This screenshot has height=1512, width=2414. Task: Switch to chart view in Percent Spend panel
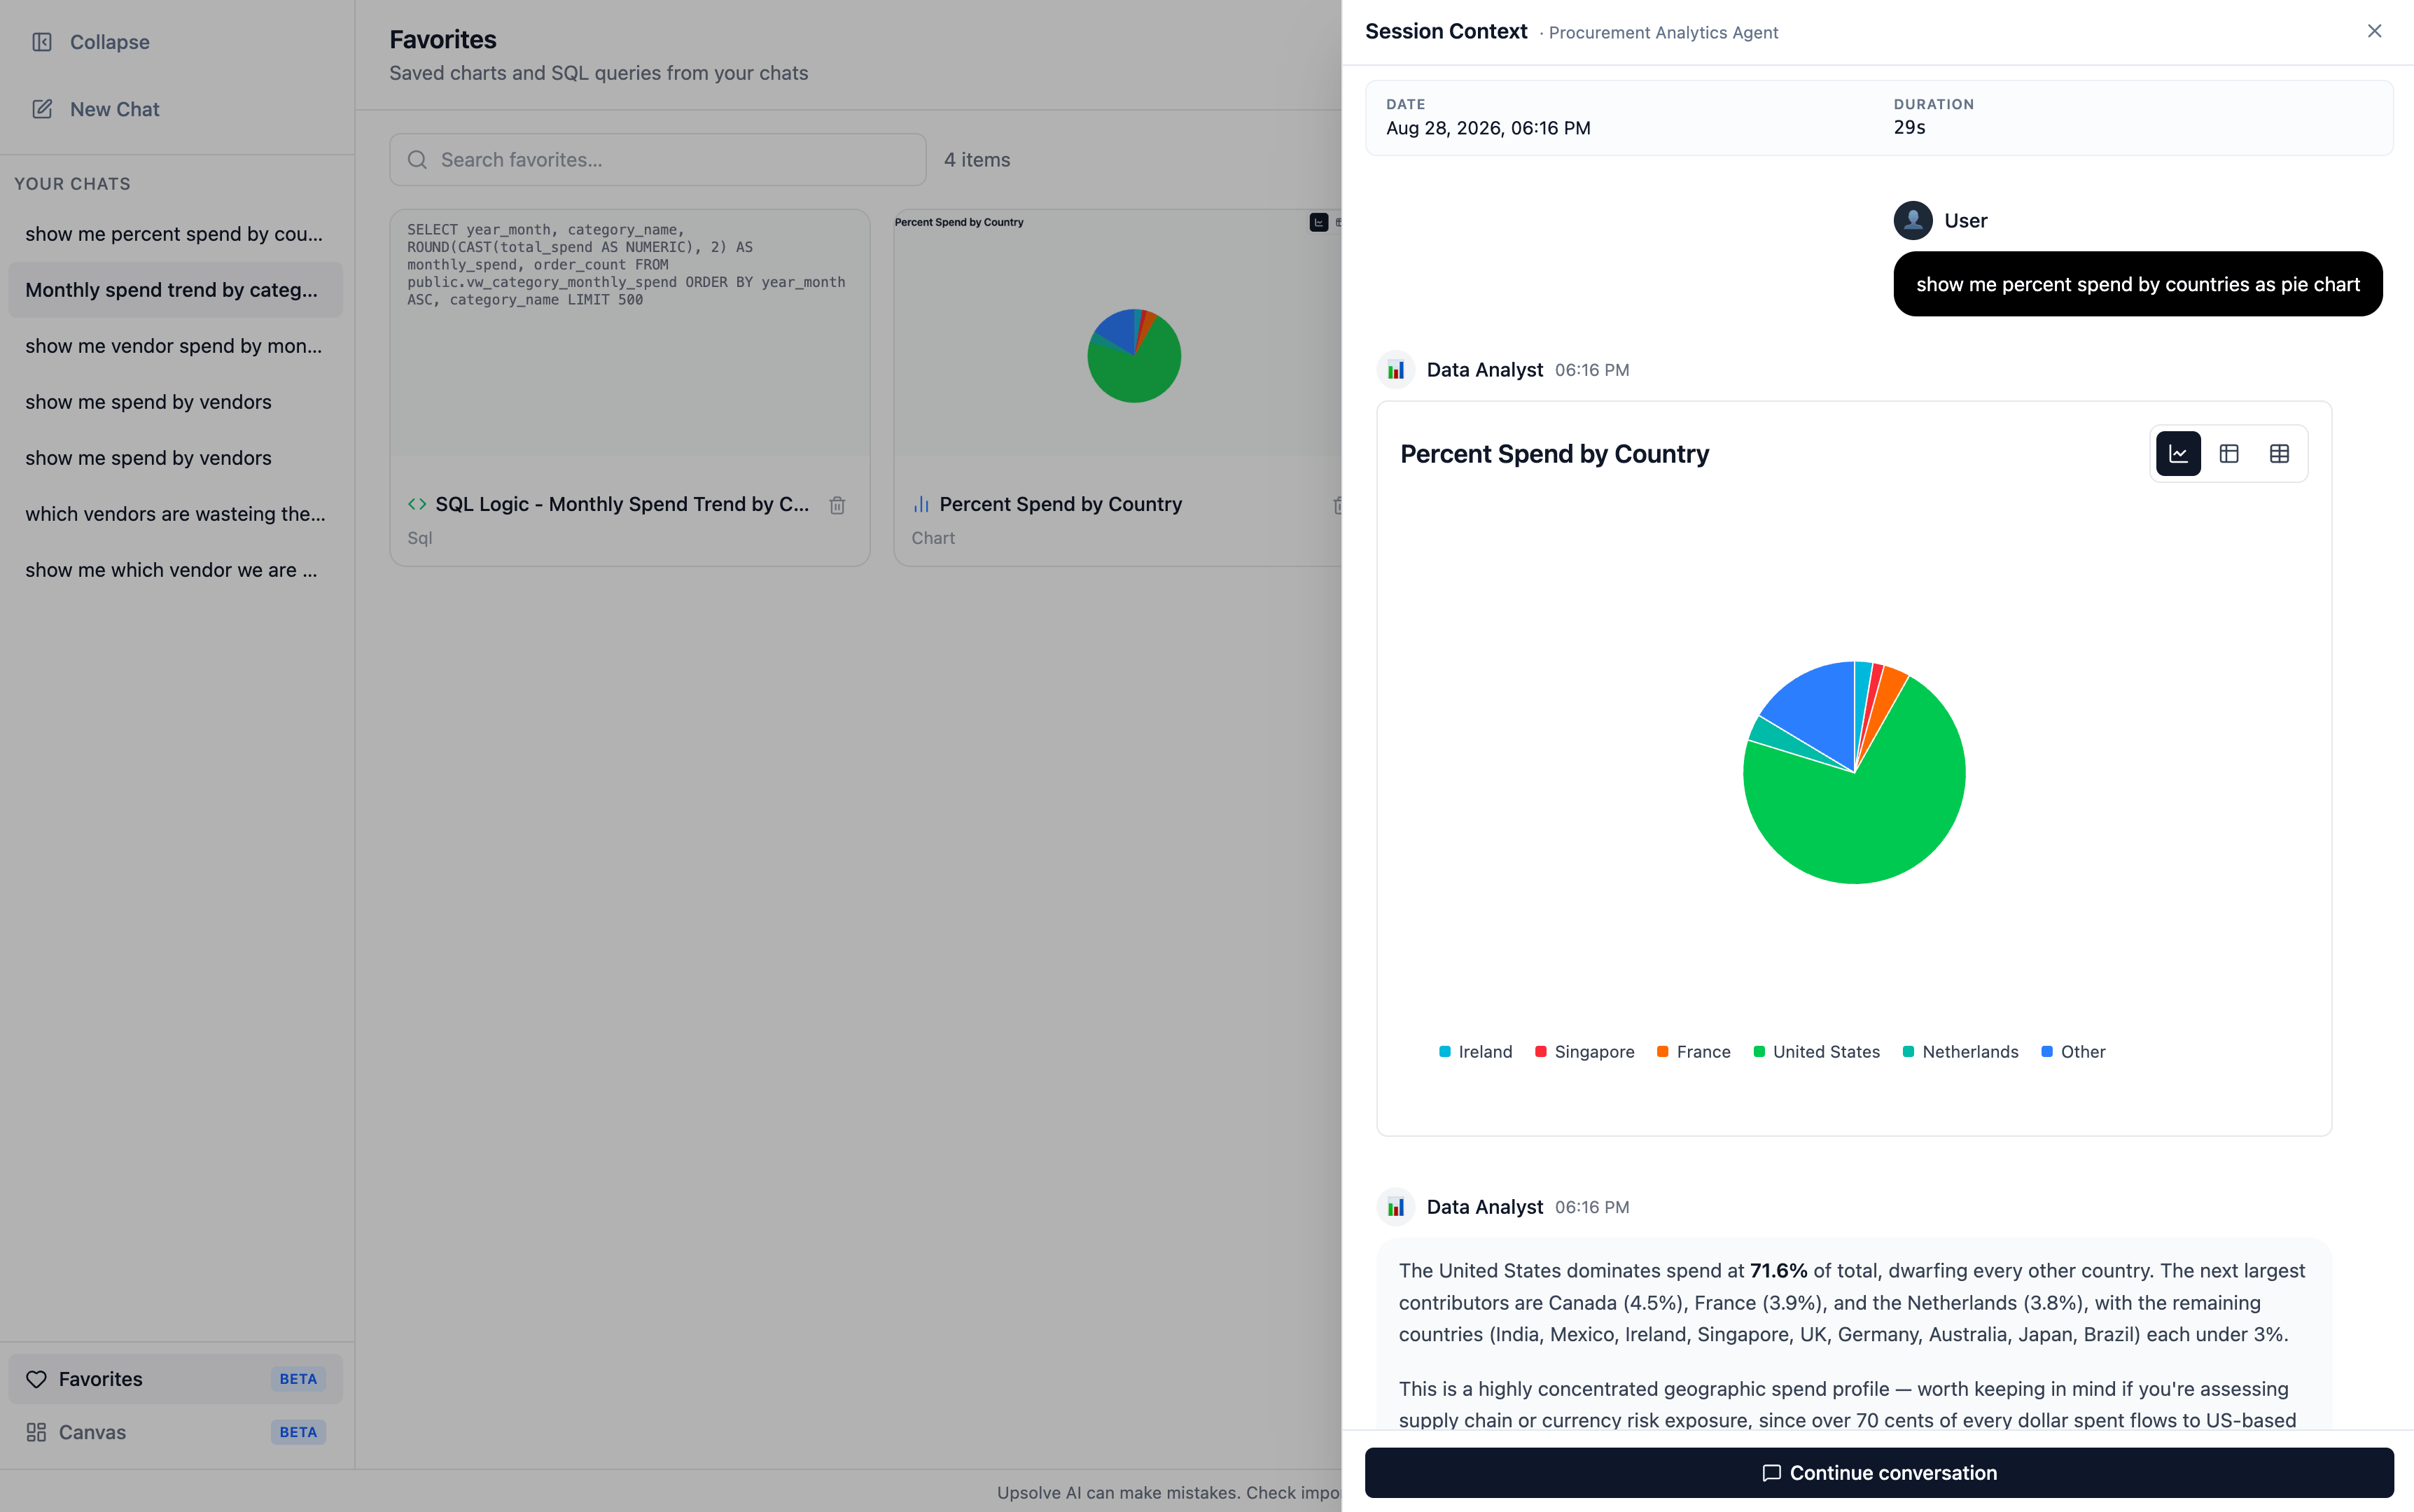click(x=2178, y=454)
